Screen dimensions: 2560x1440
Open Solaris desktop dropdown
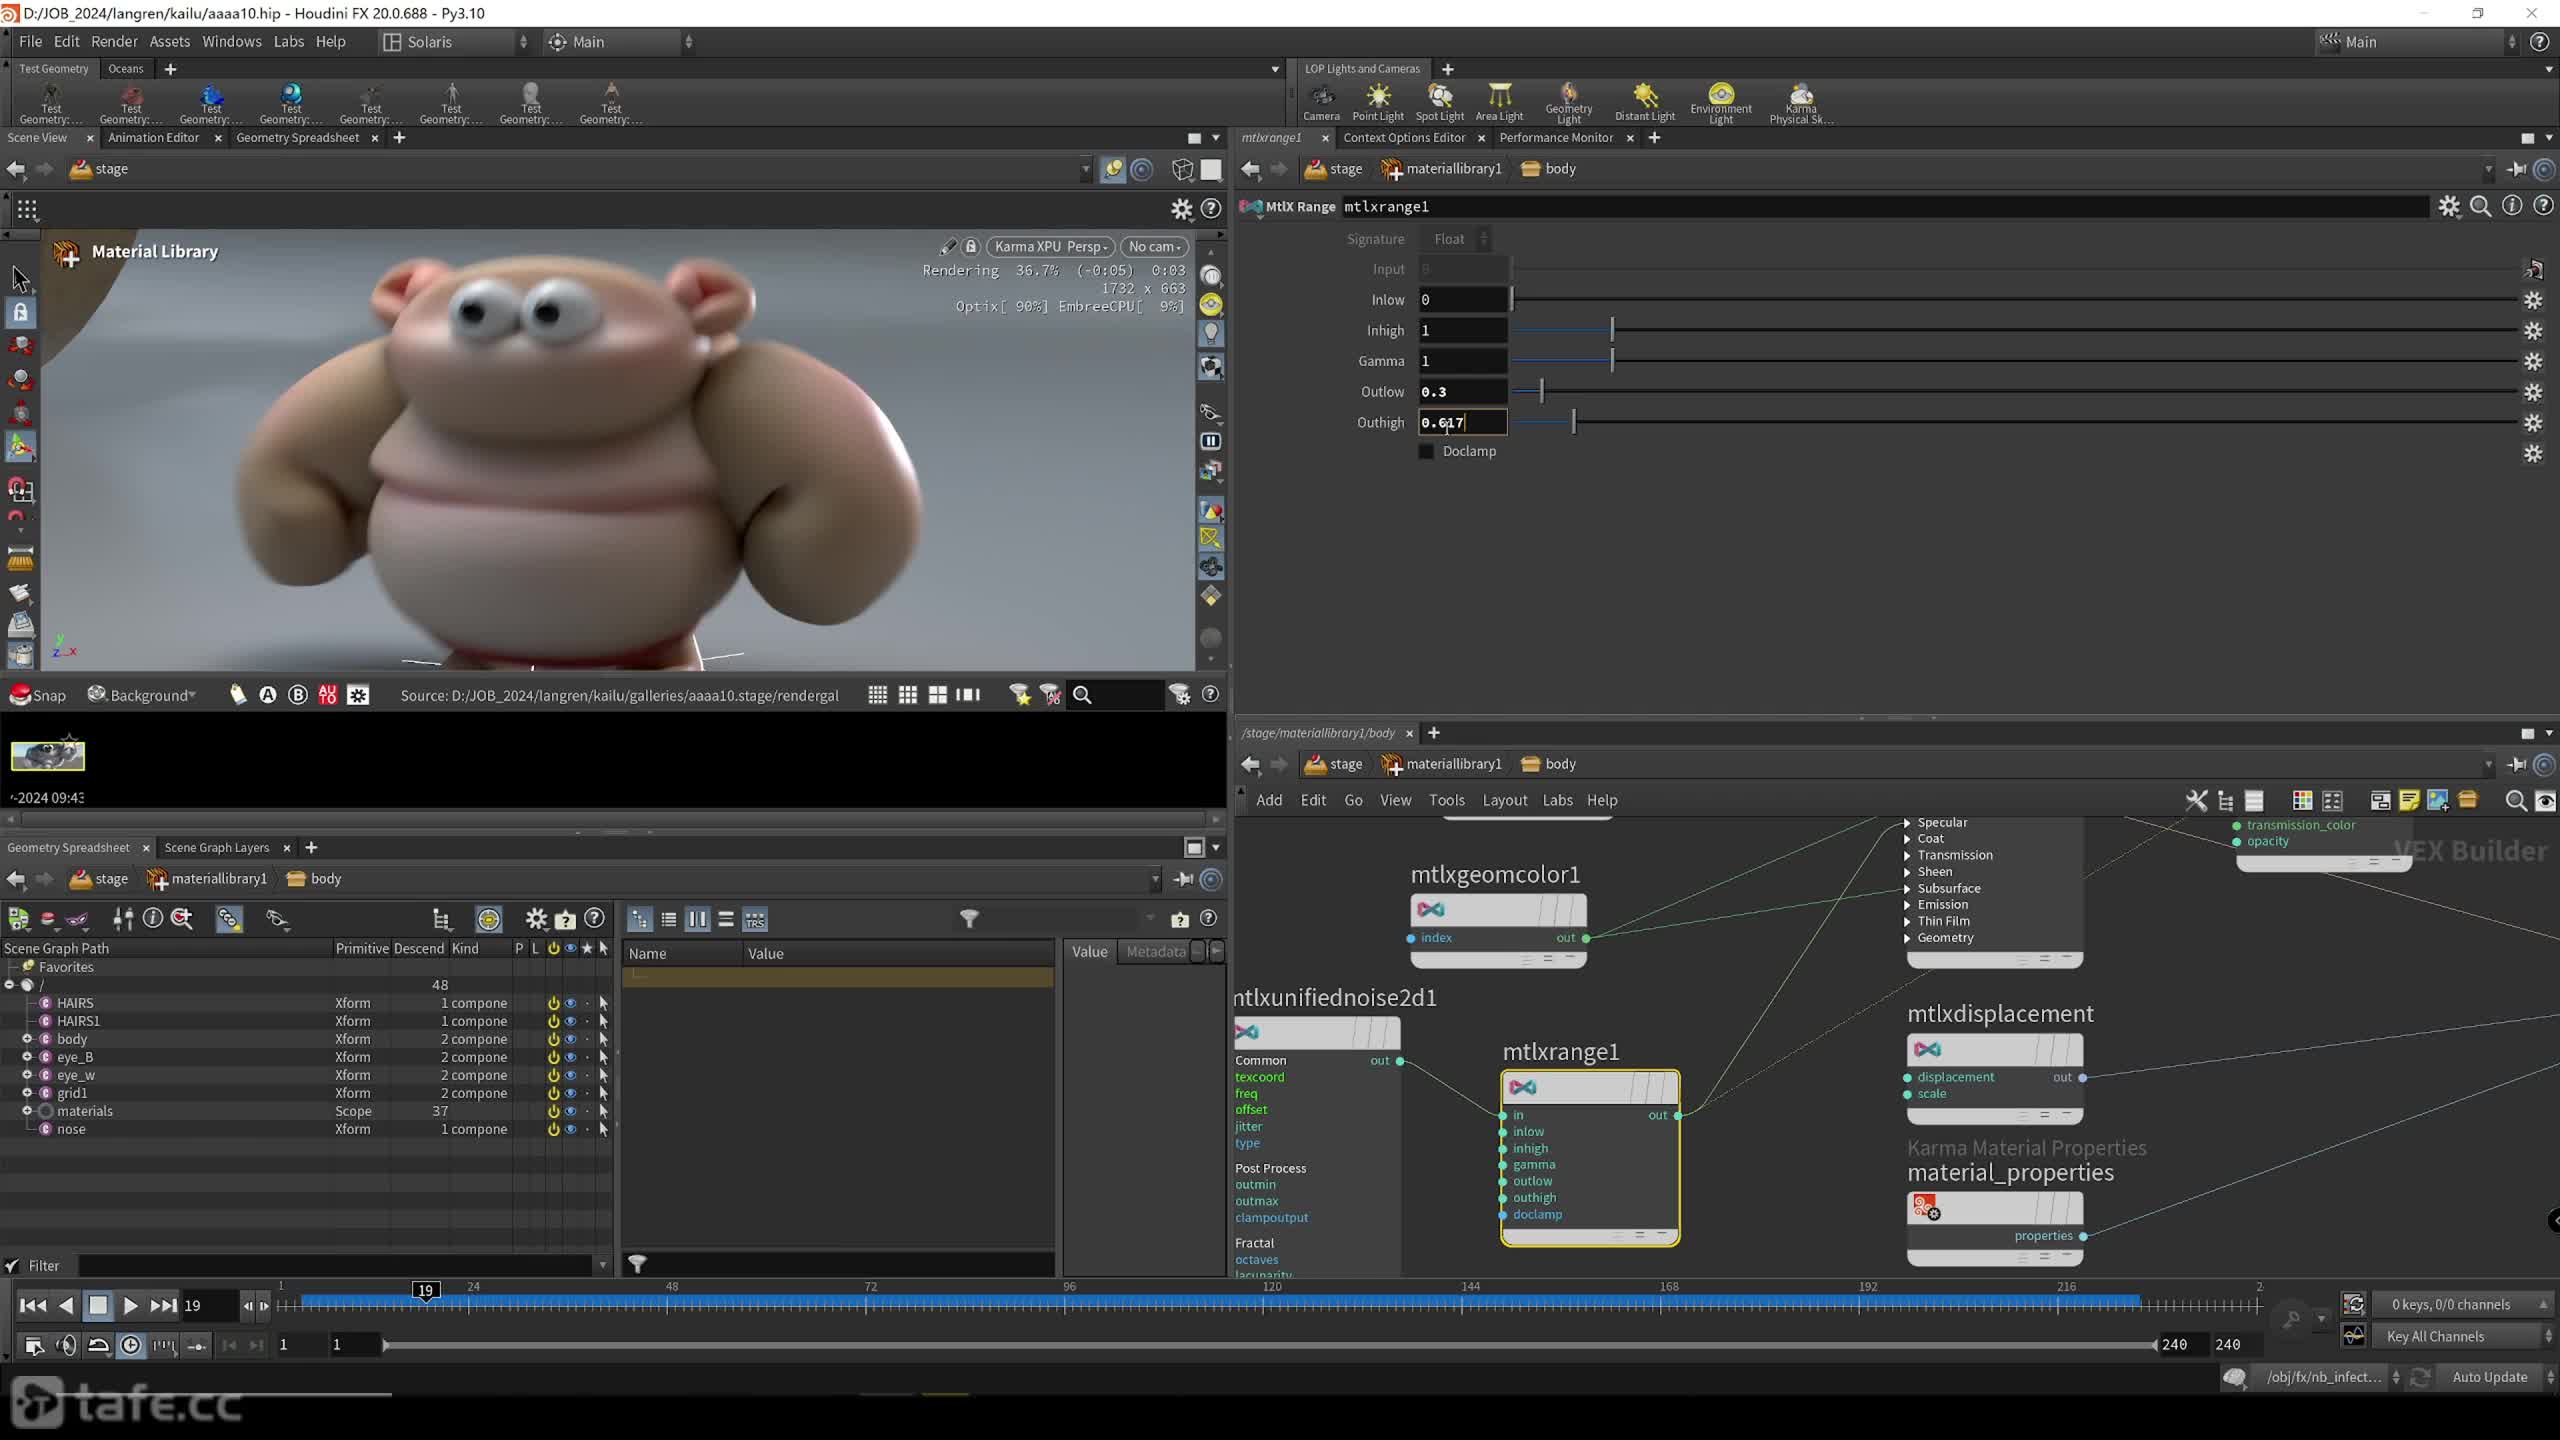(x=456, y=42)
